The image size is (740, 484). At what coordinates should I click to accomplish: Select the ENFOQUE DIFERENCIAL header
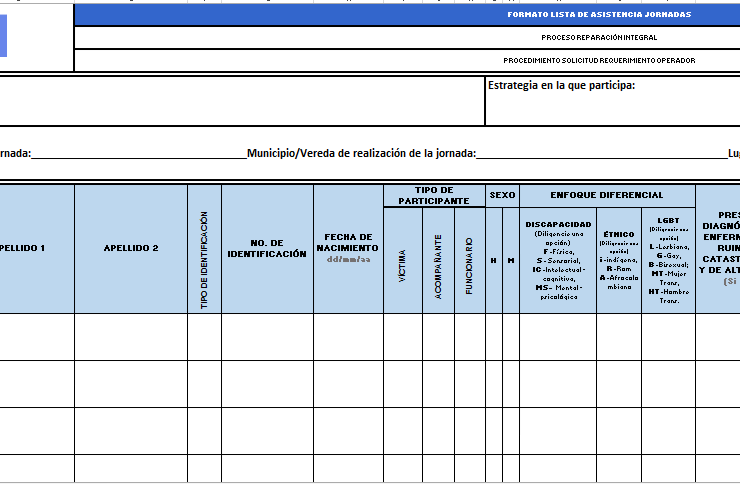[607, 195]
